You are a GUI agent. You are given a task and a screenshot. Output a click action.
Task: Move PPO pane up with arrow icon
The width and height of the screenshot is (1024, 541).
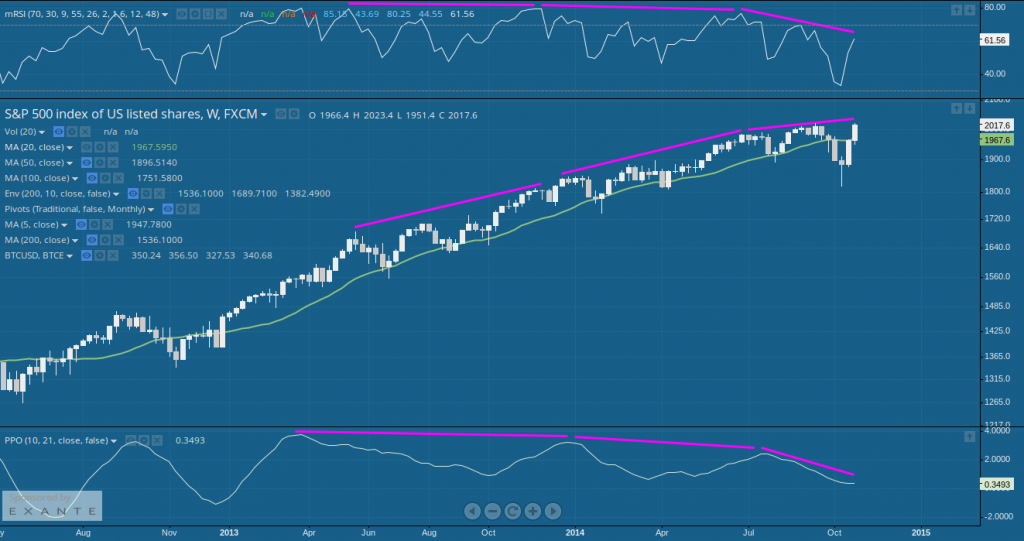pyautogui.click(x=968, y=437)
